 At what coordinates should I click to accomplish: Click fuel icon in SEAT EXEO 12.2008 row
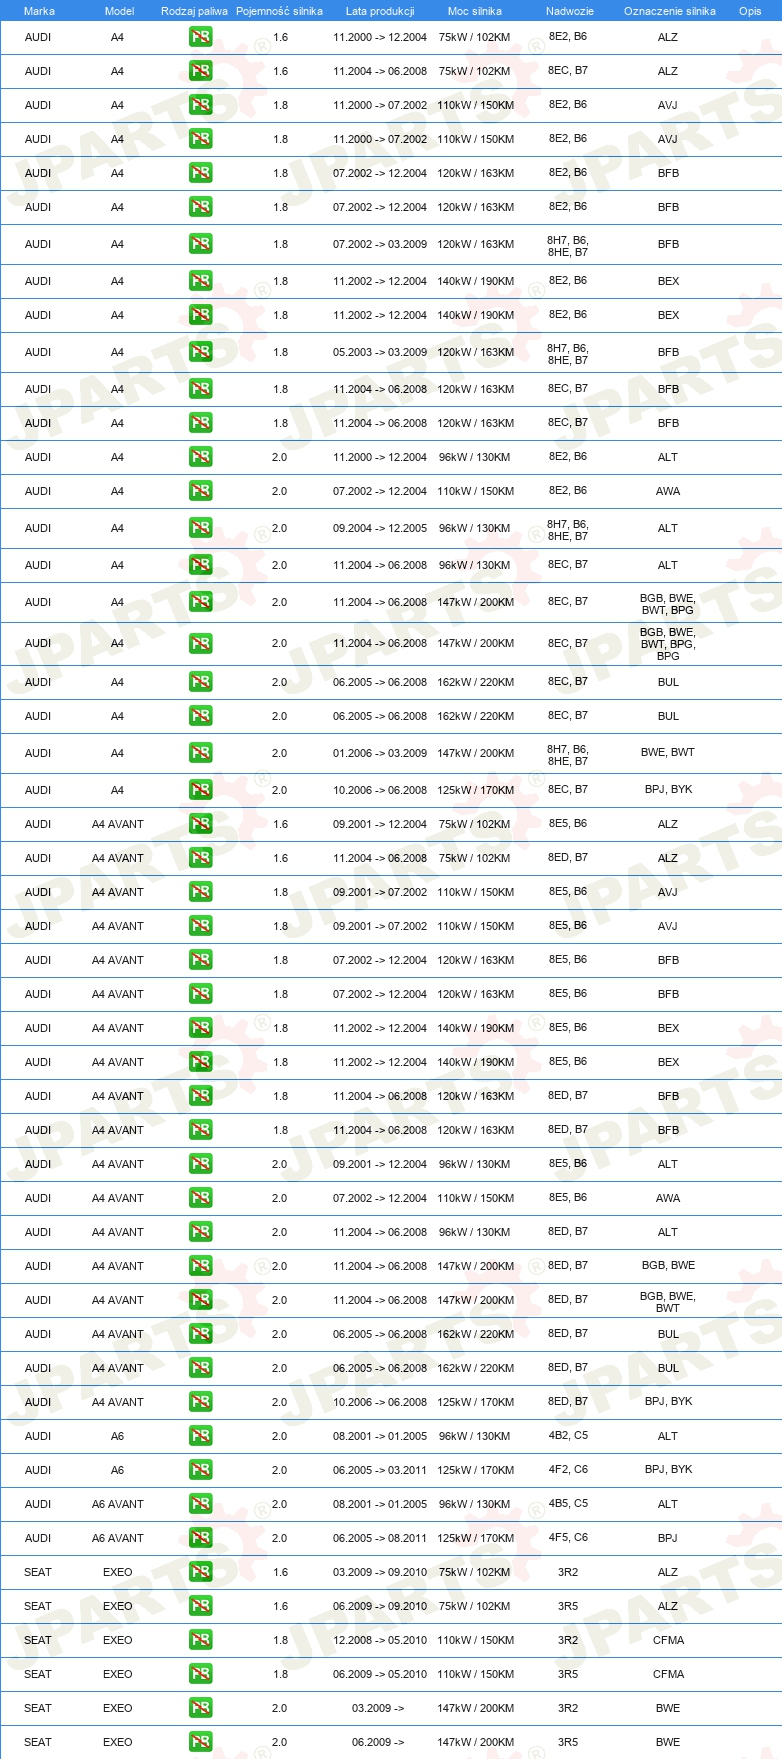[200, 1640]
